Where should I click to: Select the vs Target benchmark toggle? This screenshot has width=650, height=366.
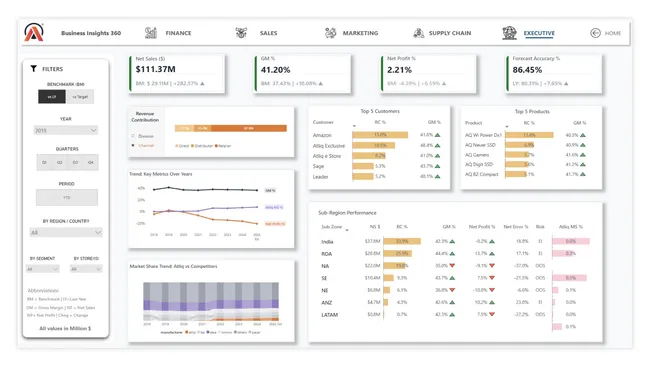click(x=80, y=97)
